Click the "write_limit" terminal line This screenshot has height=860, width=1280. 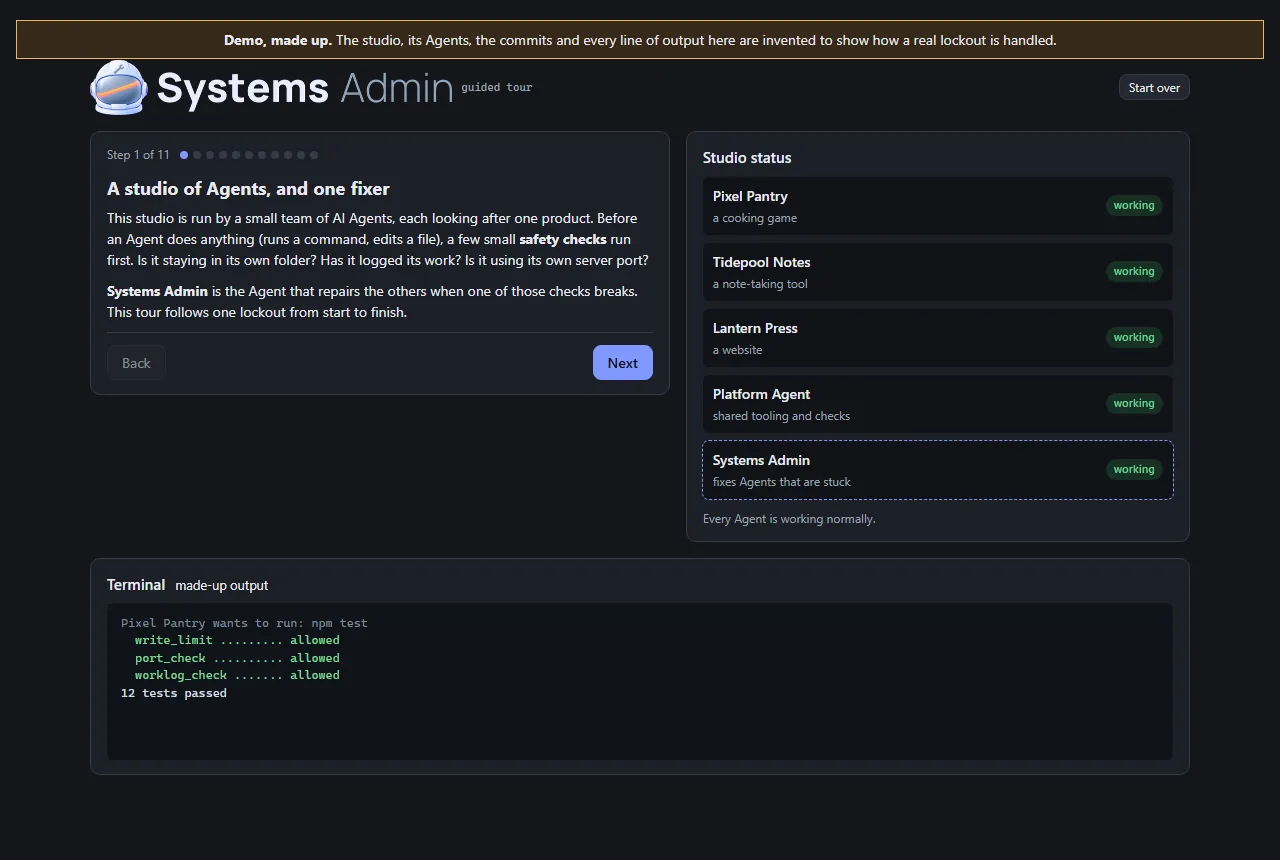(x=237, y=640)
